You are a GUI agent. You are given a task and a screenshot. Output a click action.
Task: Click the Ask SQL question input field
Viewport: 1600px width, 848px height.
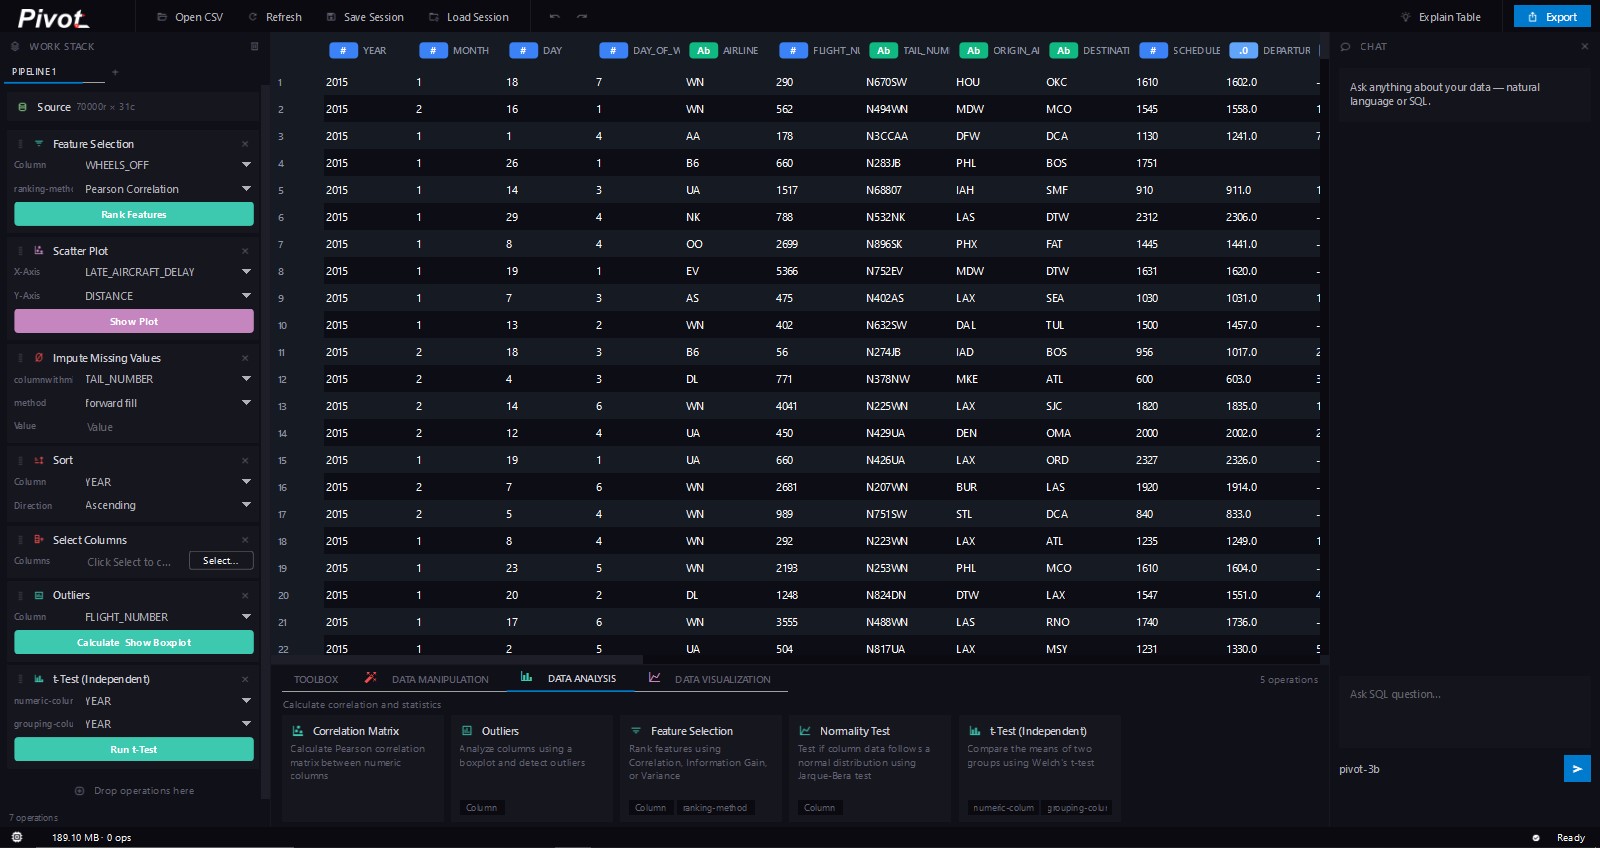pos(1464,712)
